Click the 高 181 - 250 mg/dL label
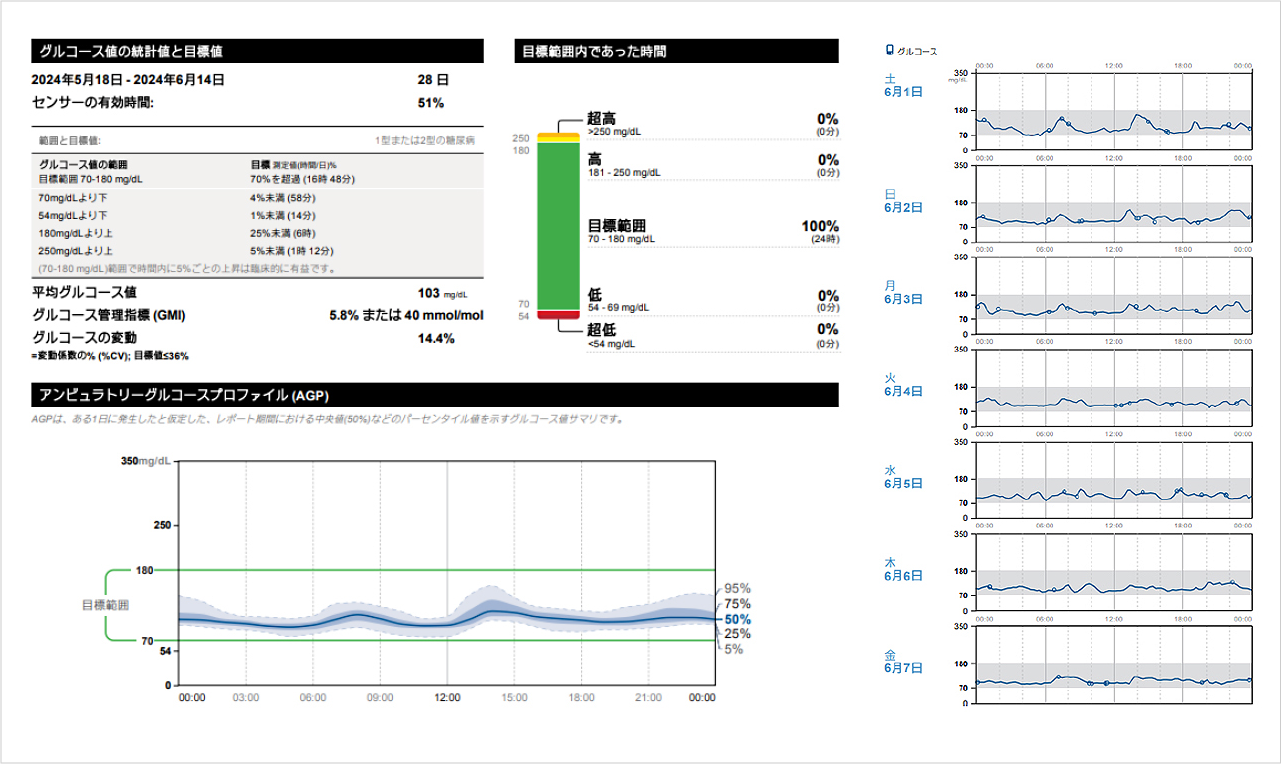The width and height of the screenshot is (1282, 764). point(624,165)
